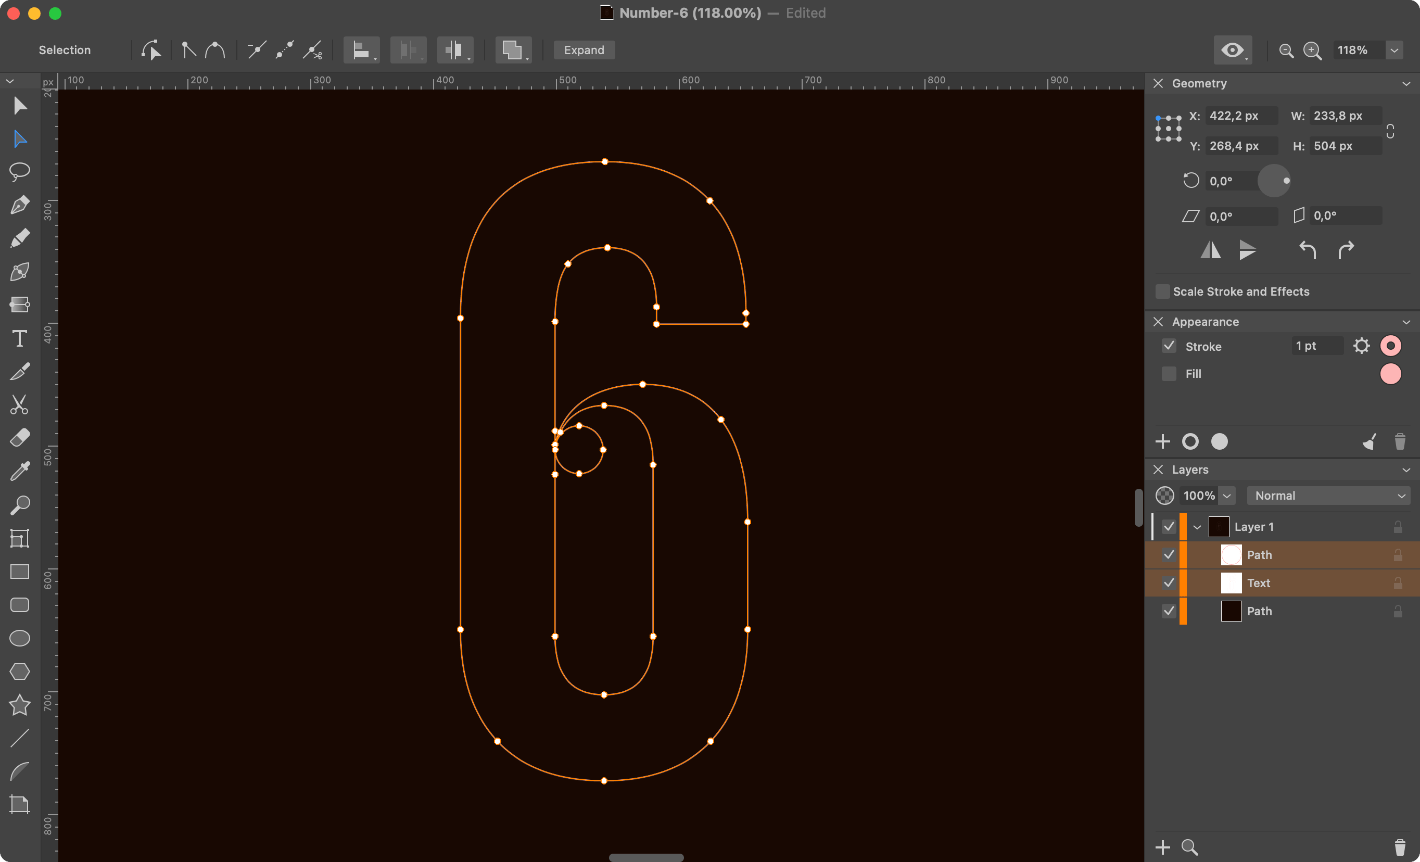The image size is (1420, 862).
Task: Click the zoom in magnifier icon
Action: point(1313,50)
